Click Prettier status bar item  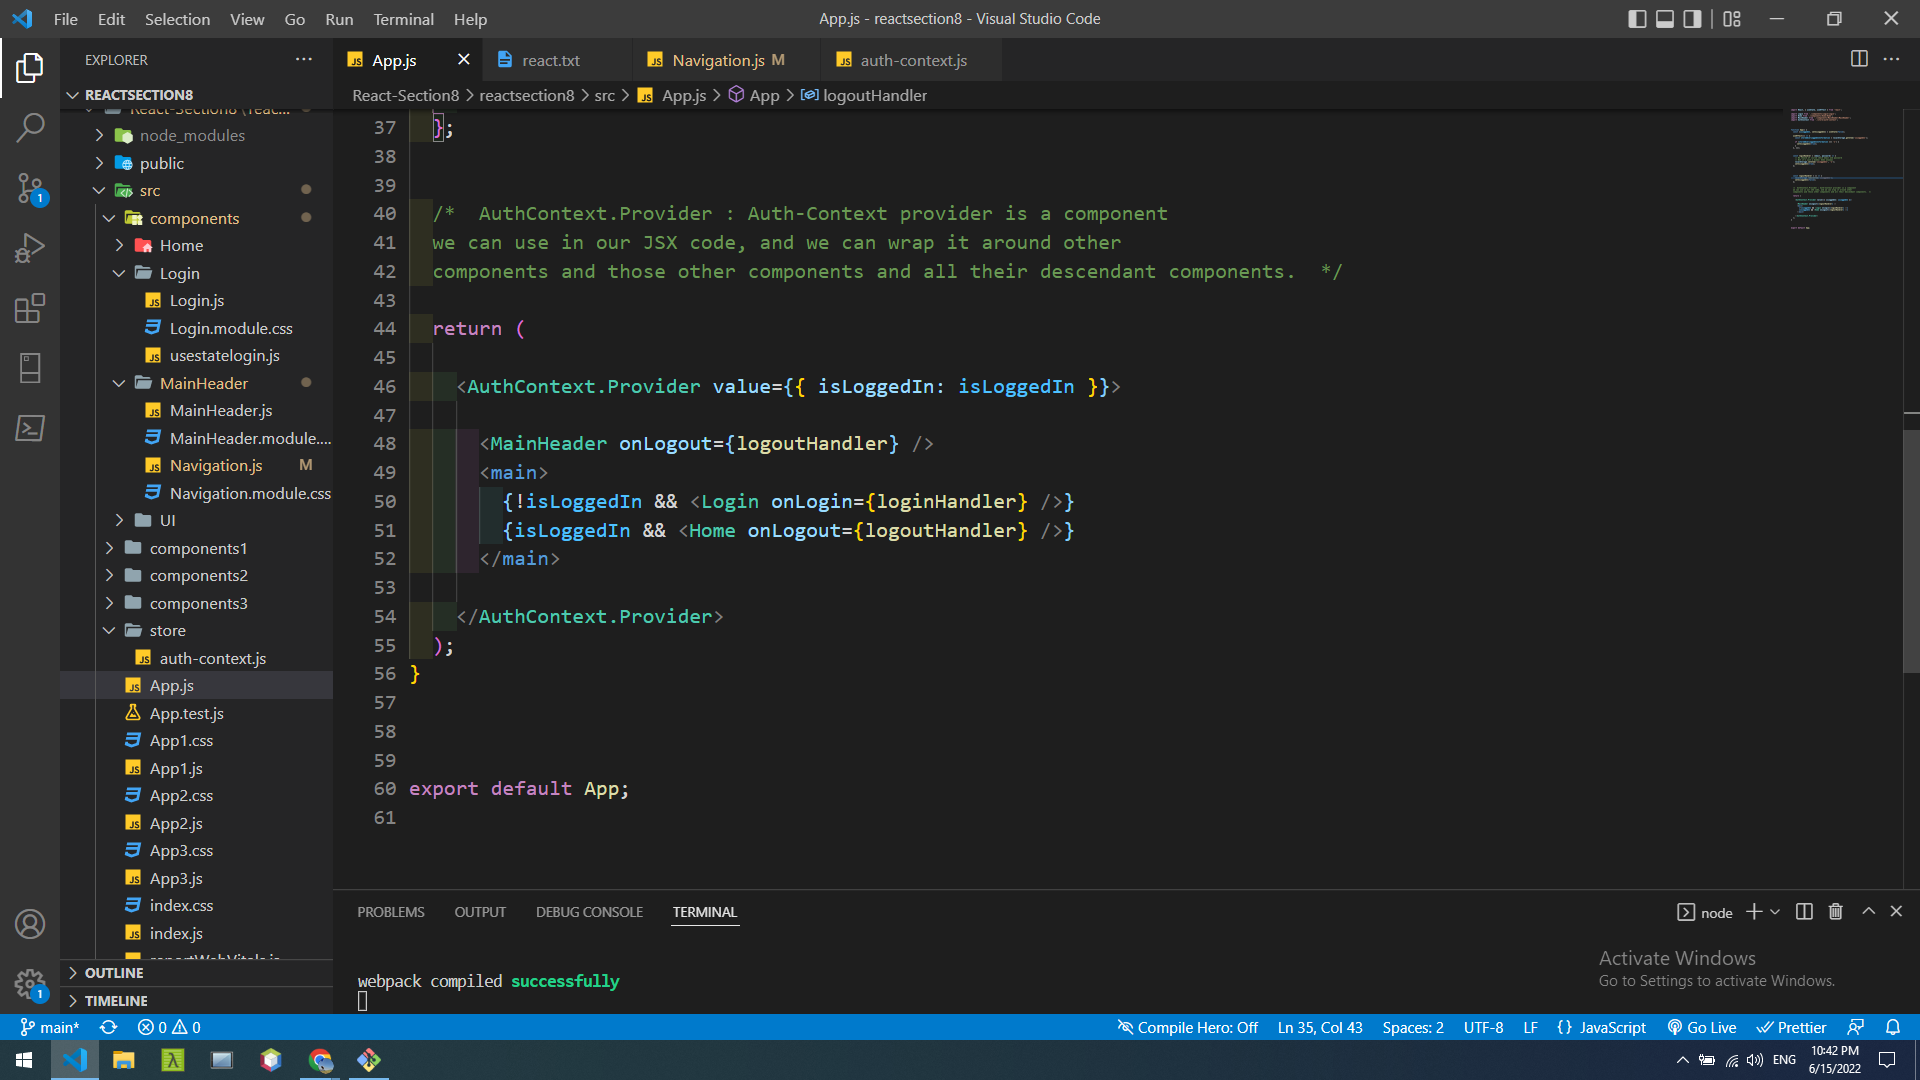pos(1792,1027)
